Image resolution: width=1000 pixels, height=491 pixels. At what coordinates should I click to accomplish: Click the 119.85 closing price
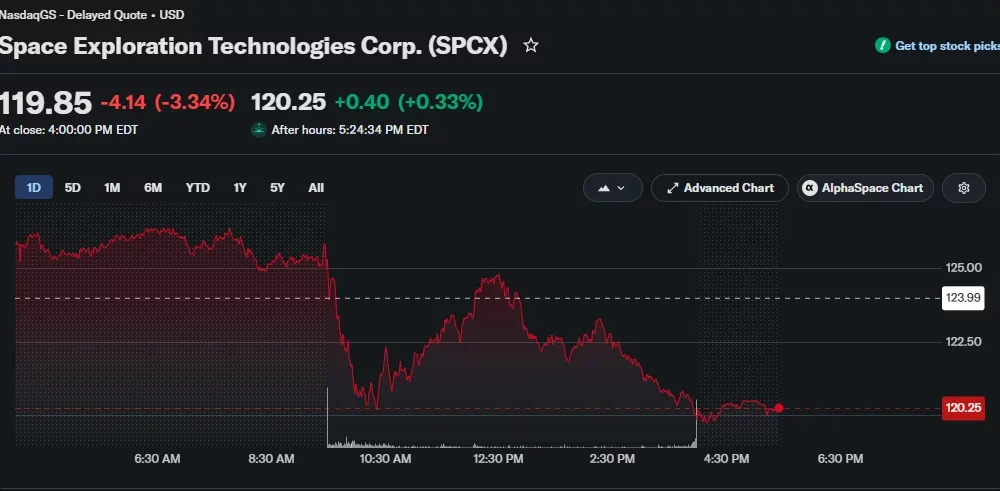click(x=46, y=103)
